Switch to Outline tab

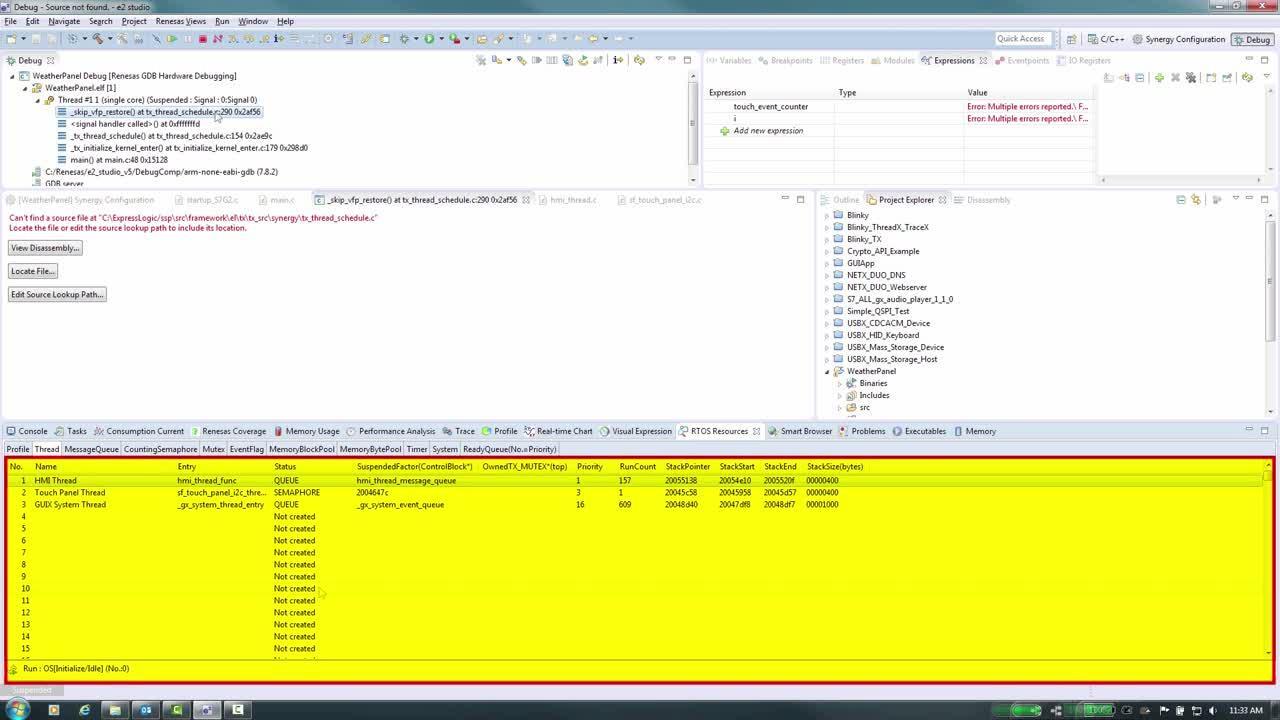(840, 200)
